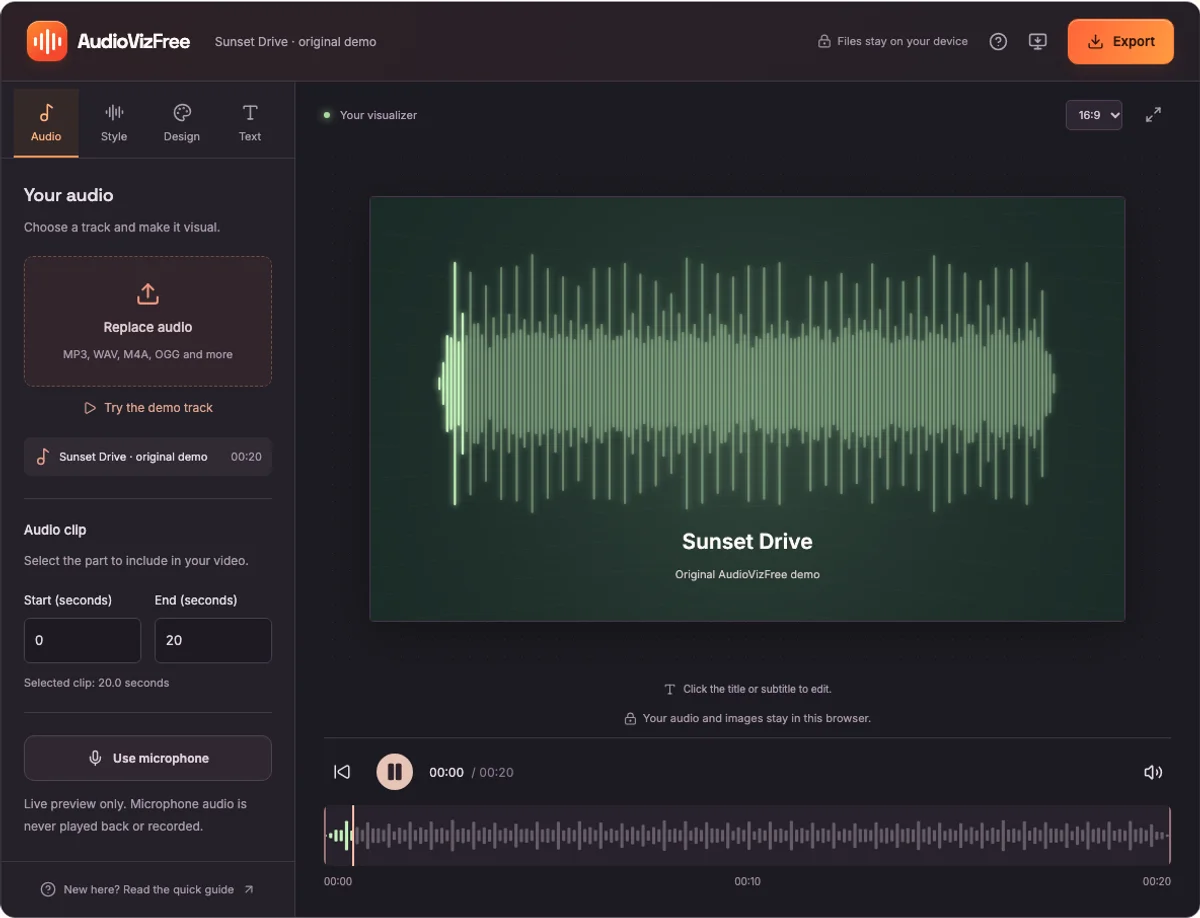
Task: Click the 00:20 timeline end label
Action: coord(1157,882)
